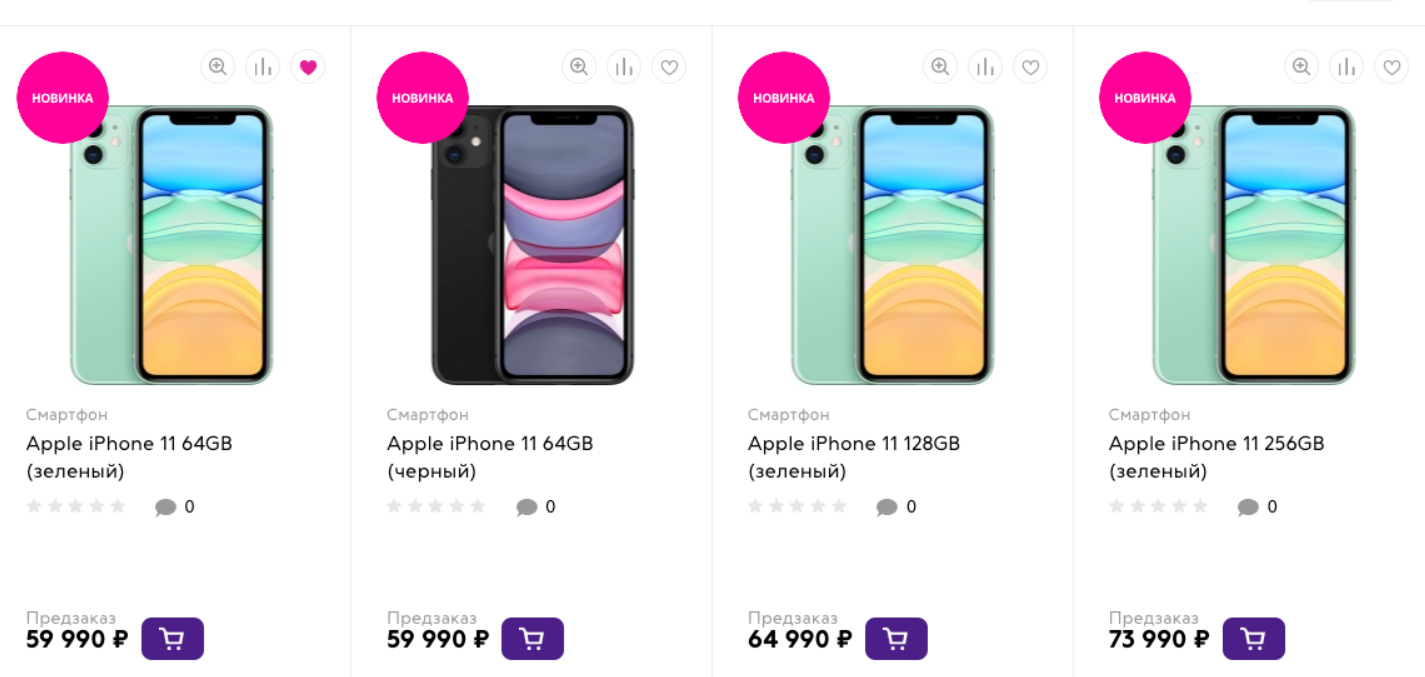The height and width of the screenshot is (677, 1425).
Task: Click the black iPhone 11 product image
Action: [532, 245]
